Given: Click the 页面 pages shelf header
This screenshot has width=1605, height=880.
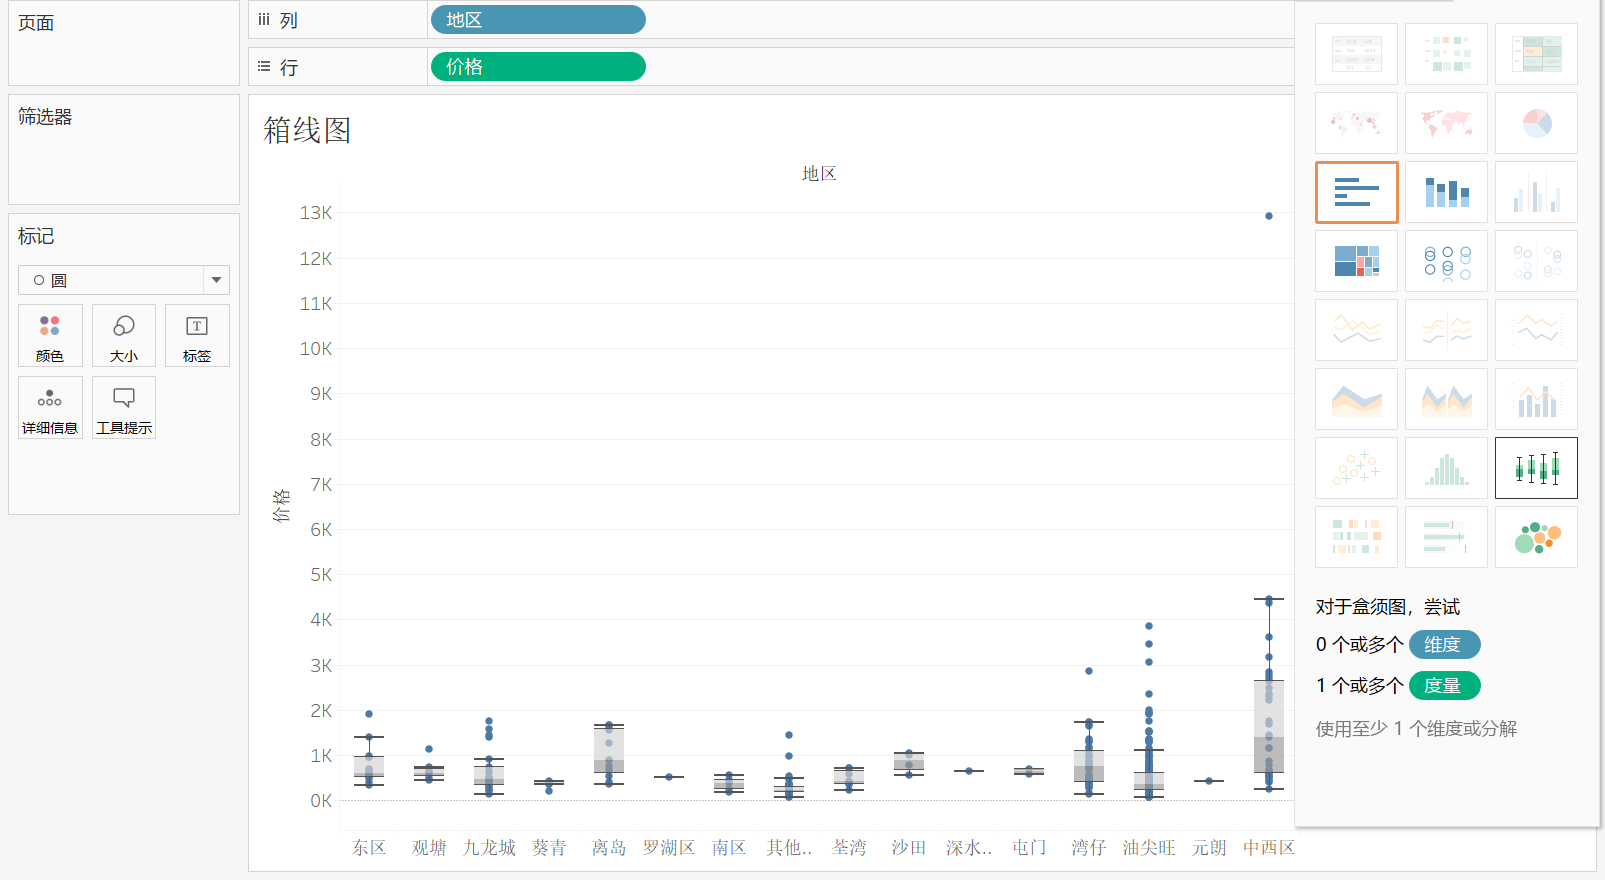Looking at the screenshot, I should click(36, 23).
